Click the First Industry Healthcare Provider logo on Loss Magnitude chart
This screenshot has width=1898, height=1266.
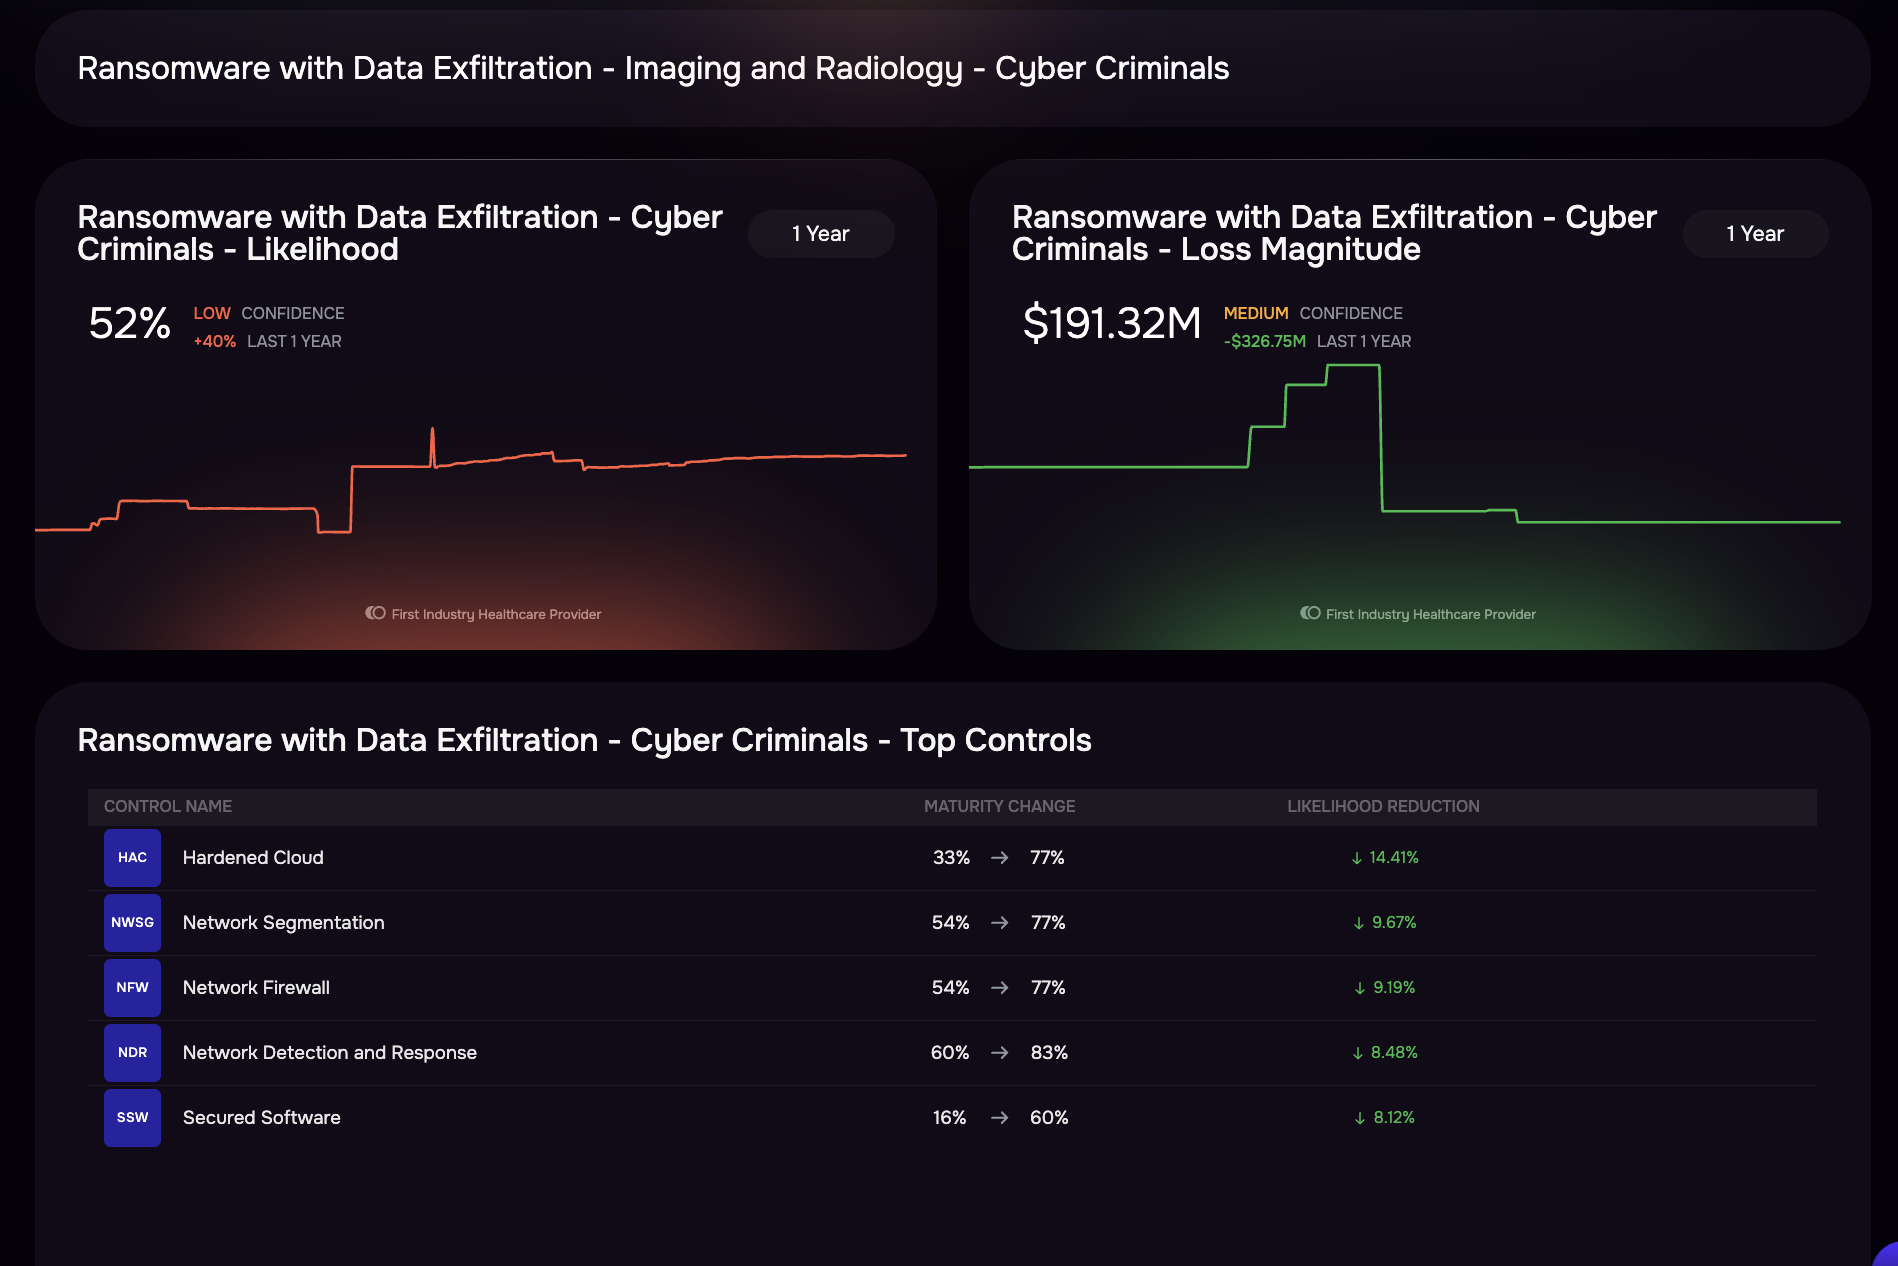[1419, 613]
